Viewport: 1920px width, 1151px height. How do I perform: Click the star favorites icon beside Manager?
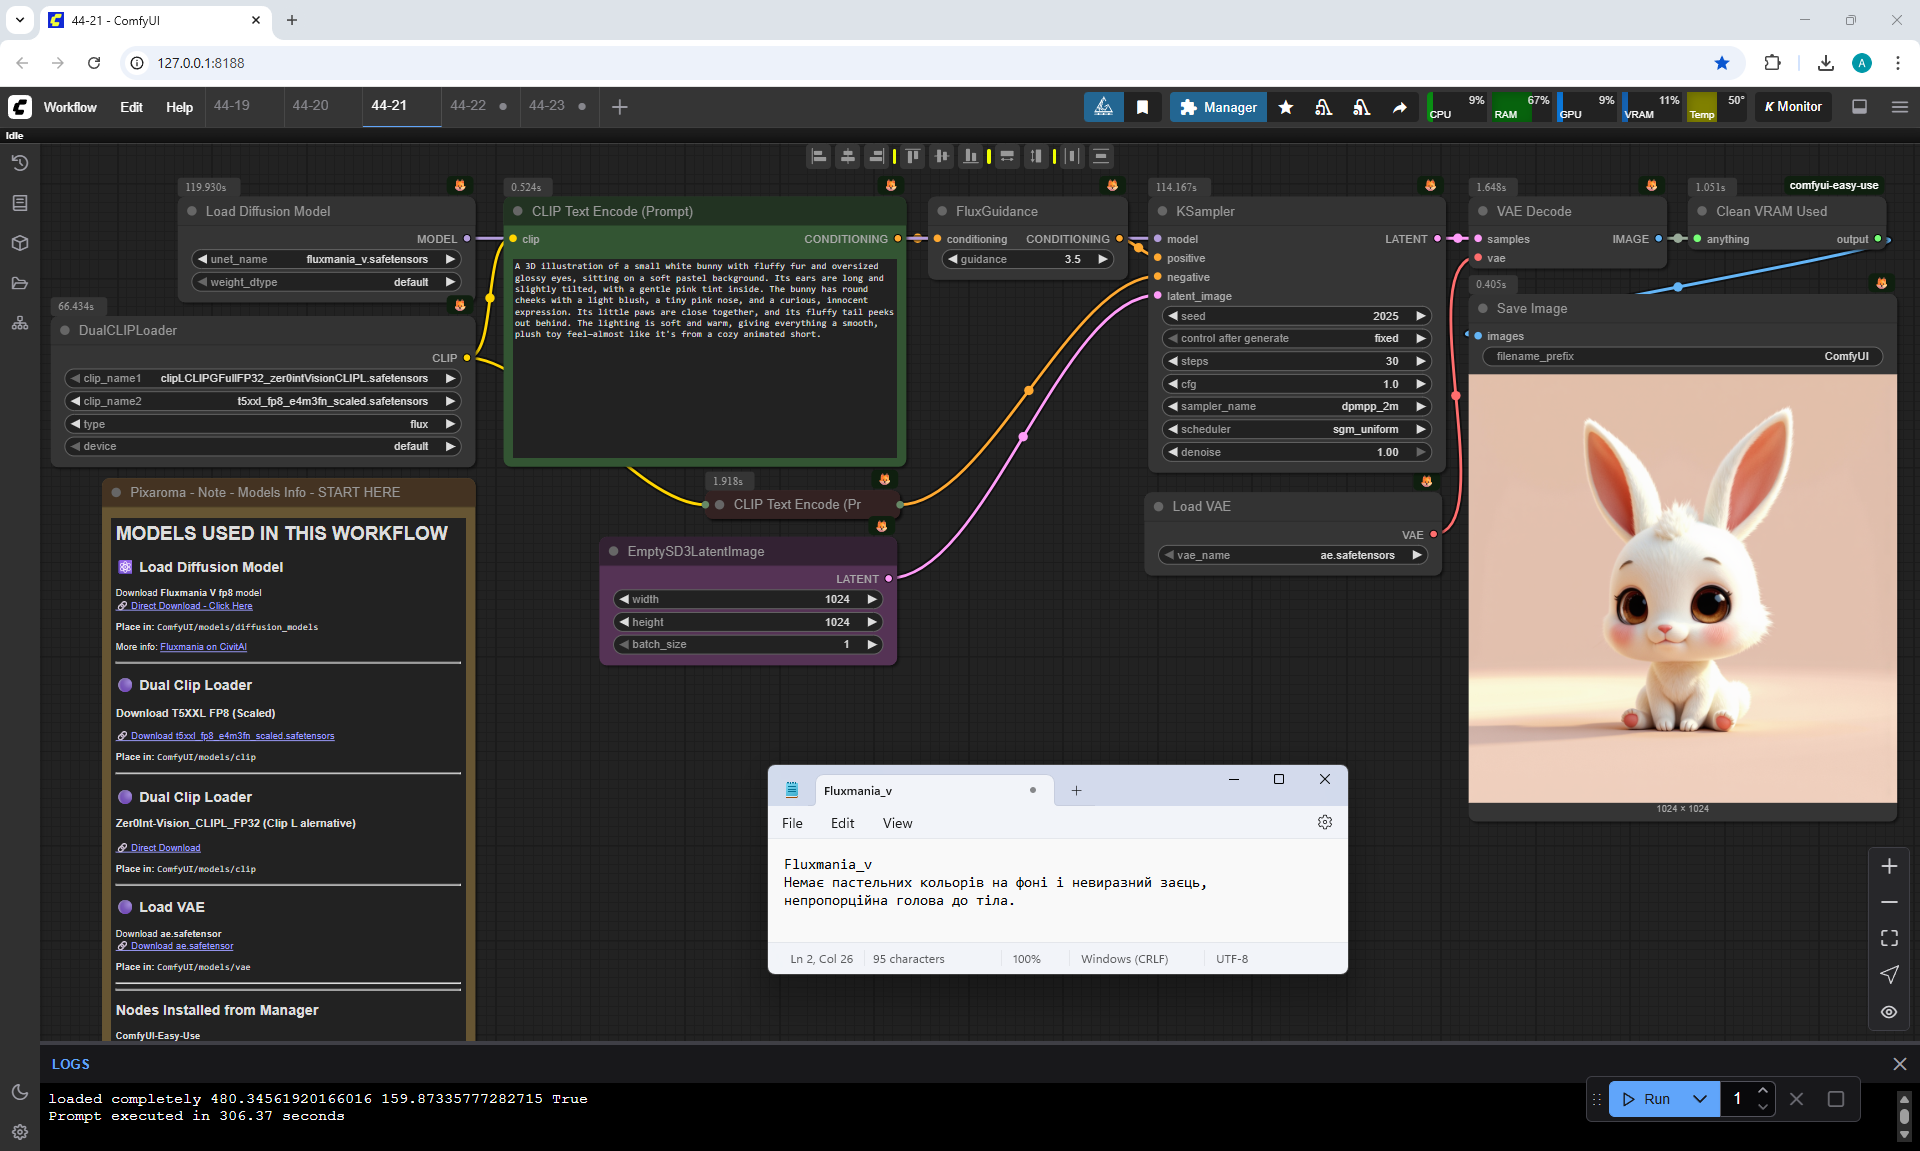[1286, 107]
